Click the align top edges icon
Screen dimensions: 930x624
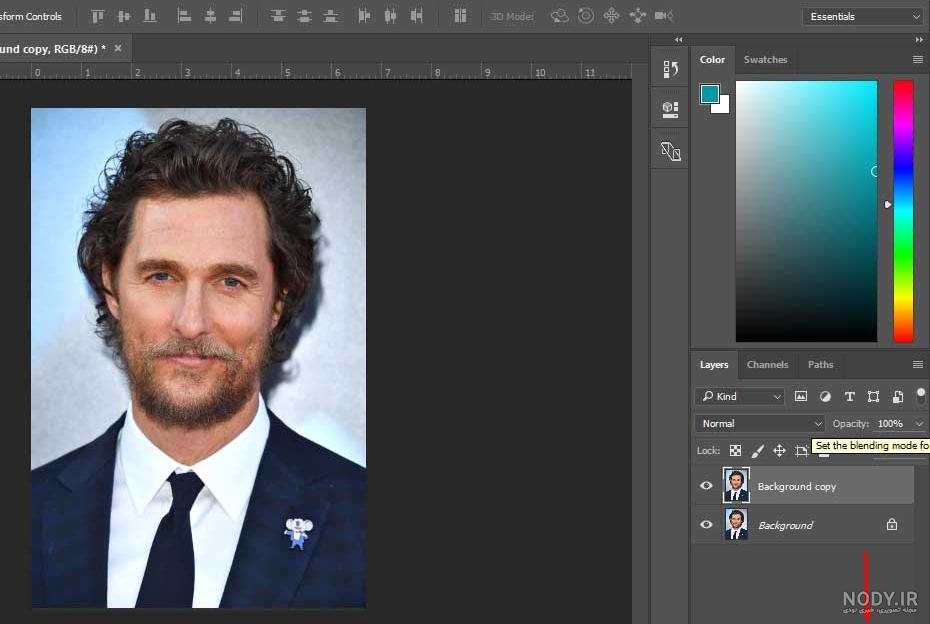click(x=97, y=16)
